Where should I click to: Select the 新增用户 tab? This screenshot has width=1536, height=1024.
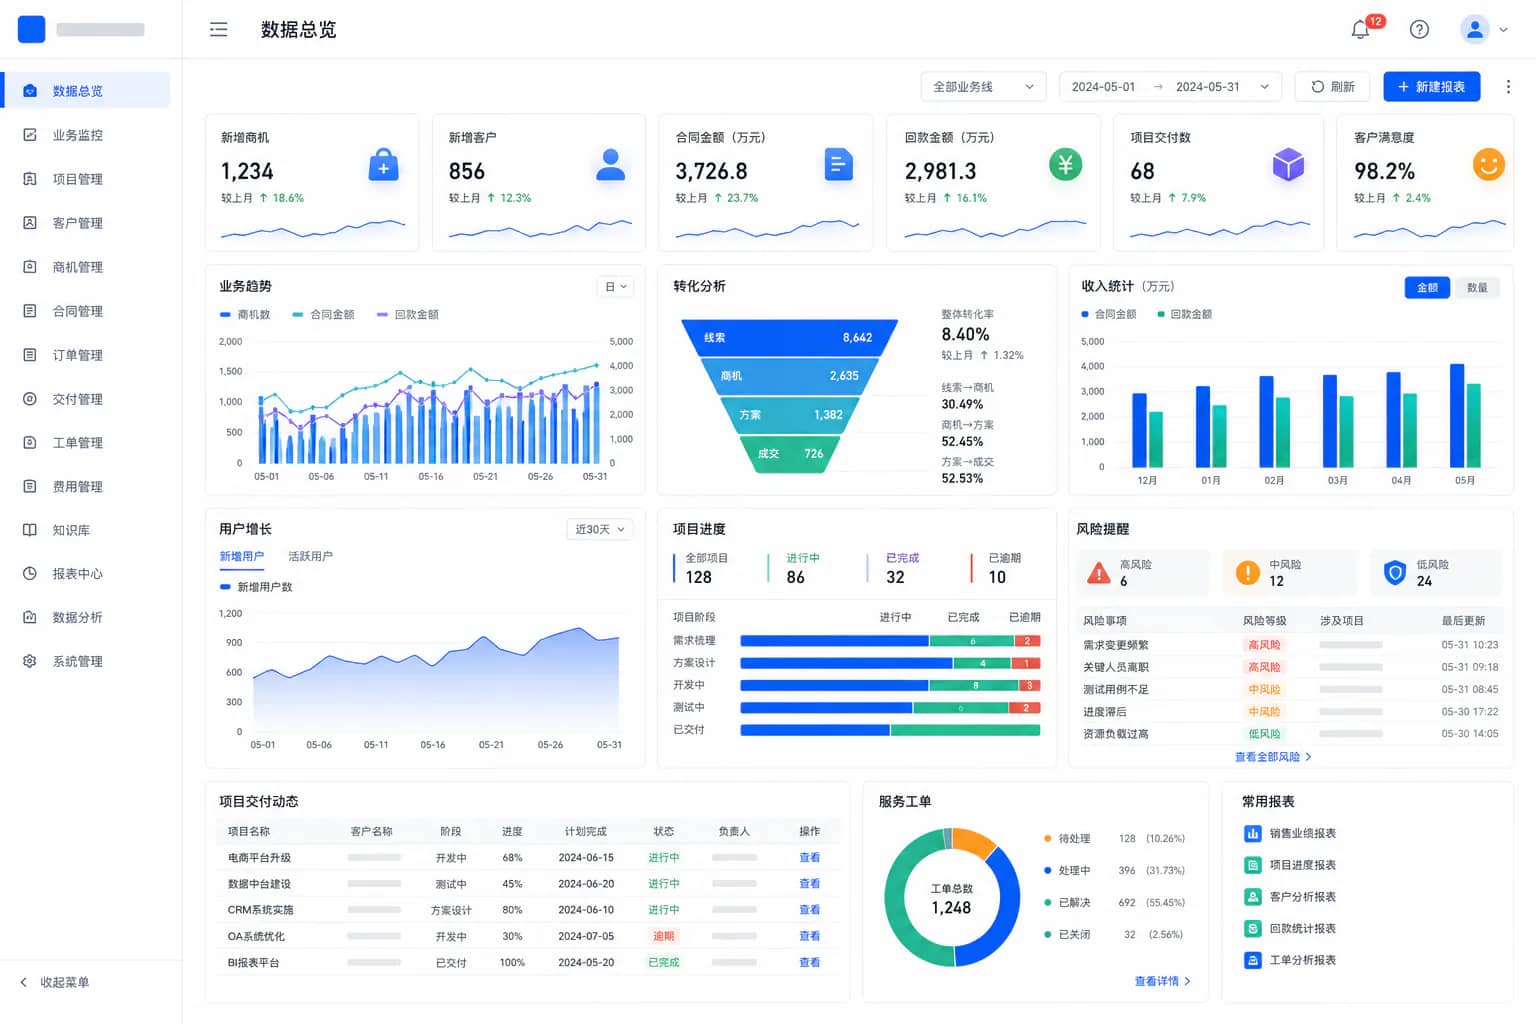coord(241,556)
